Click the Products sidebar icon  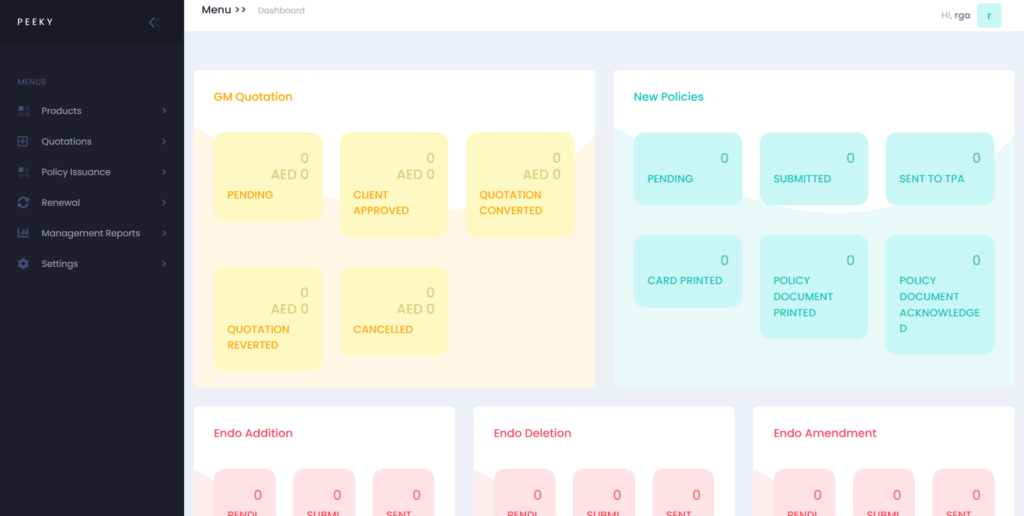(23, 111)
